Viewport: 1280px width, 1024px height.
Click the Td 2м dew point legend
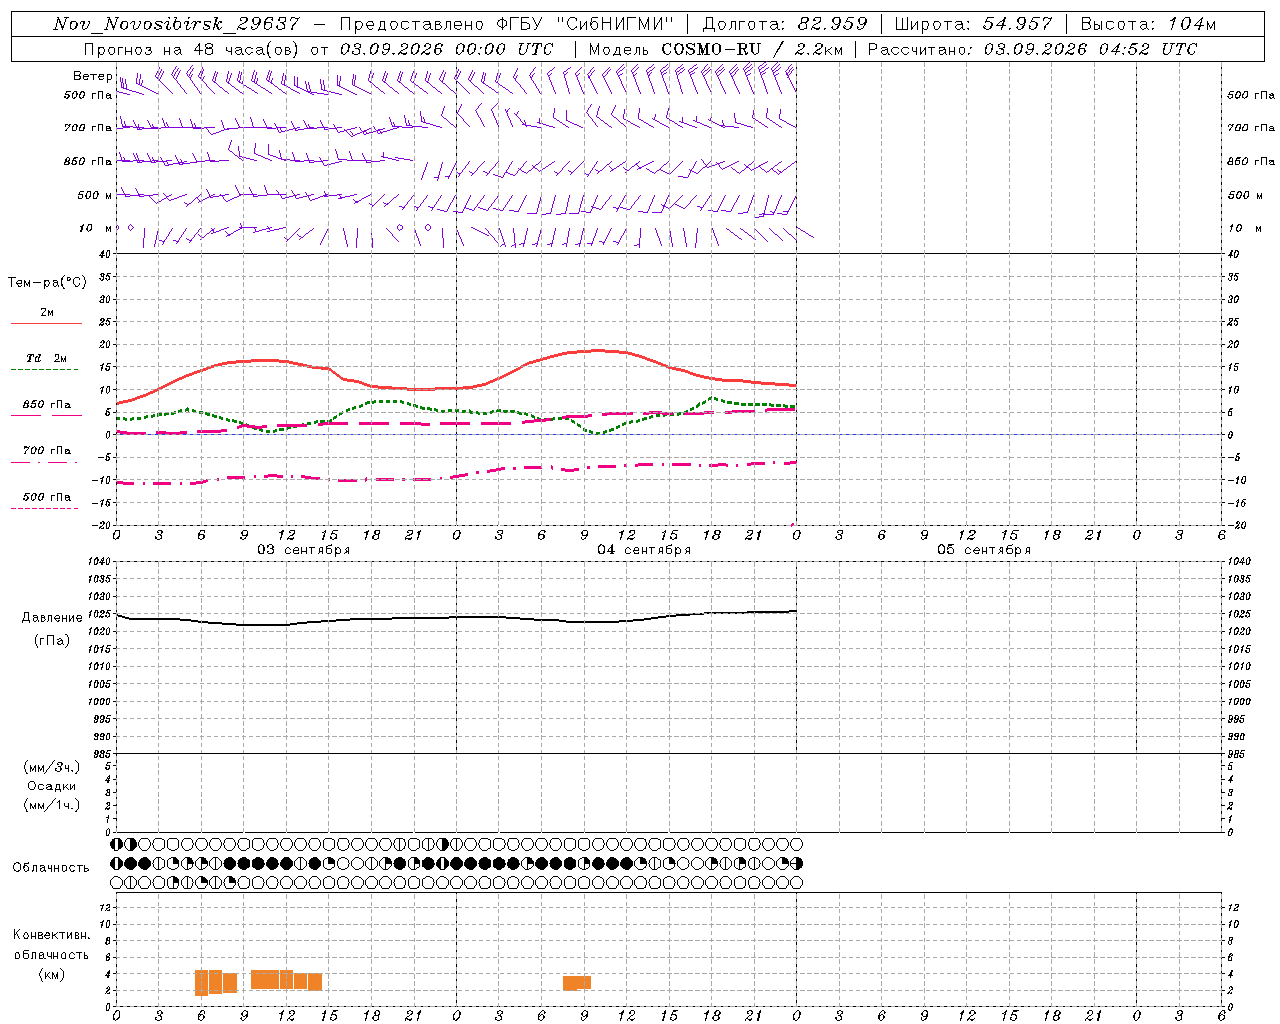[x=46, y=358]
